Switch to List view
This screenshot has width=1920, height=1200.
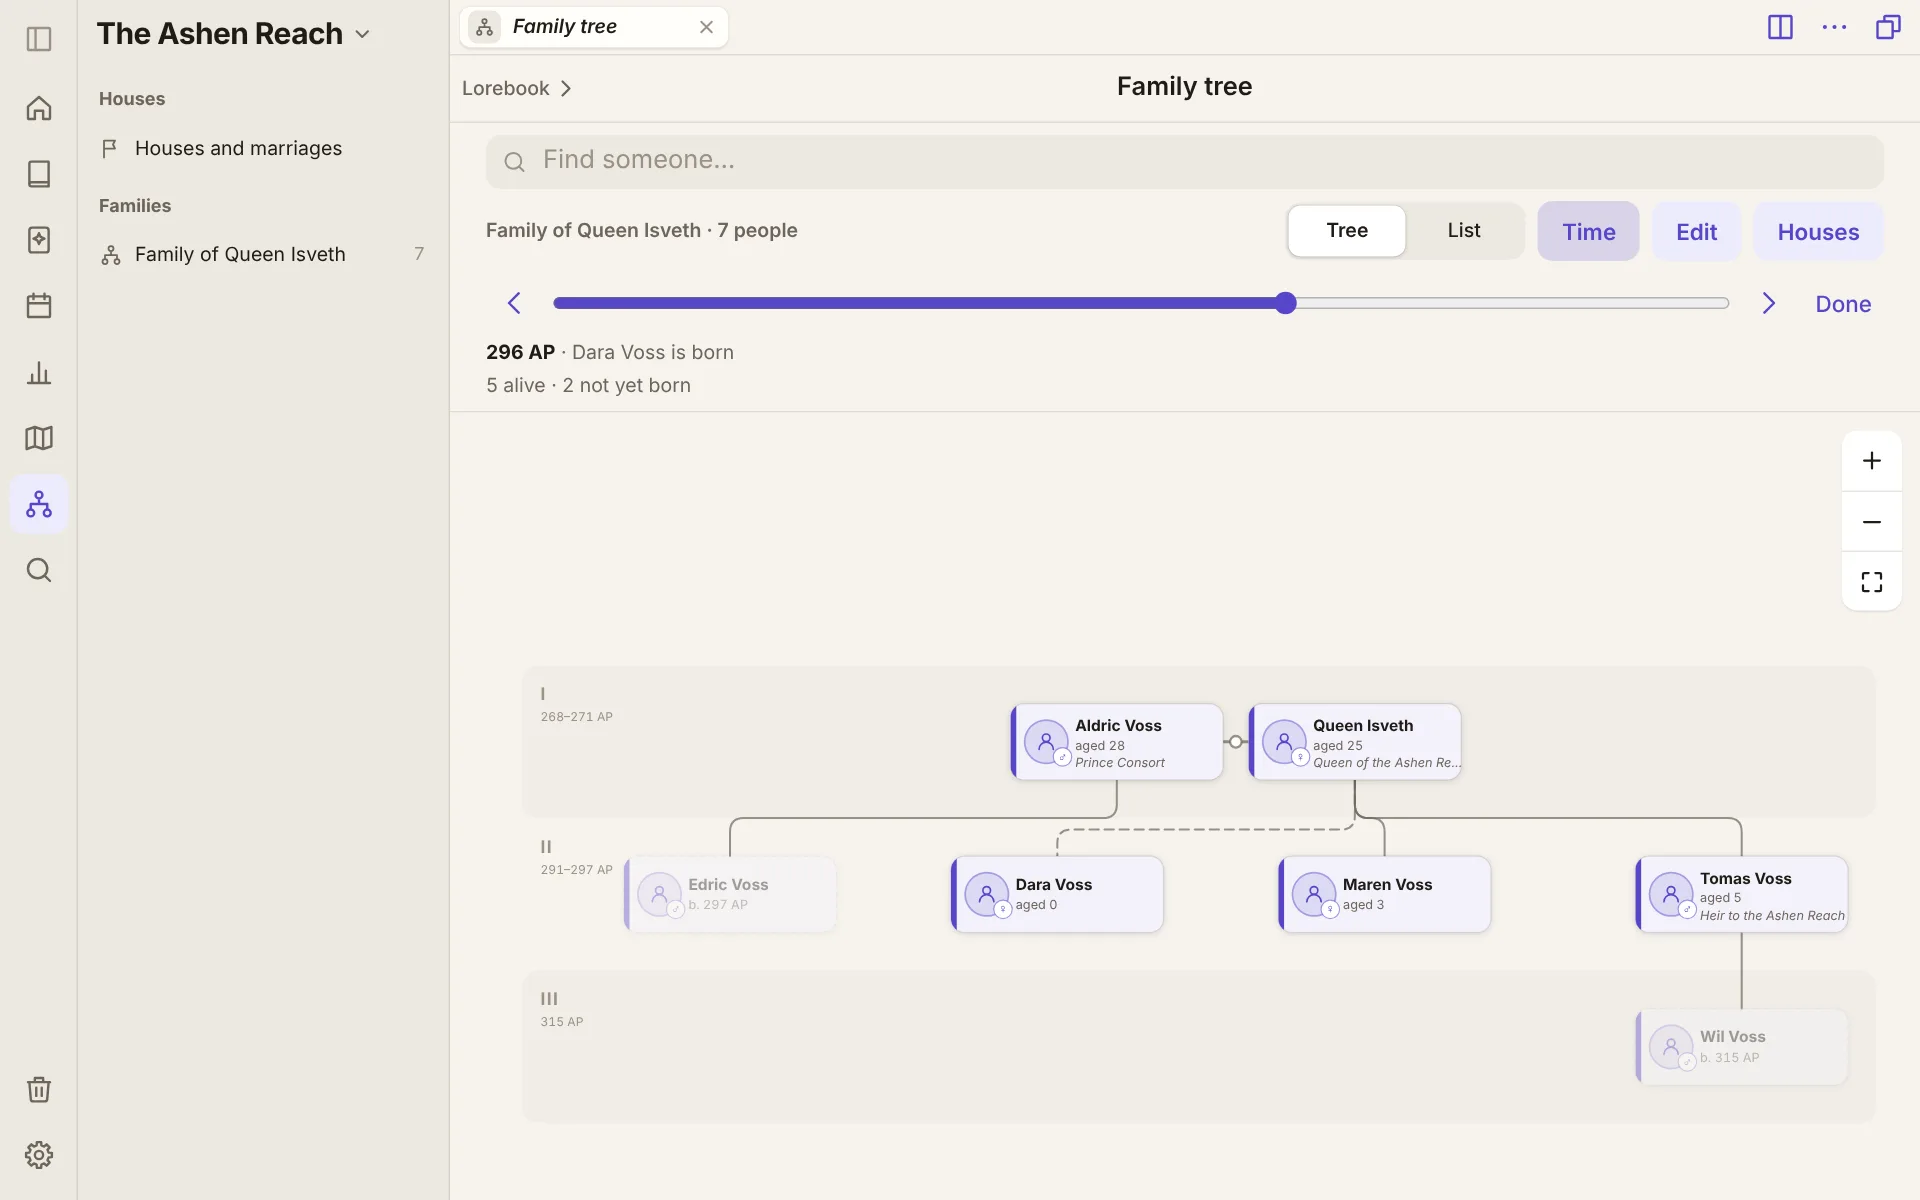1464,231
